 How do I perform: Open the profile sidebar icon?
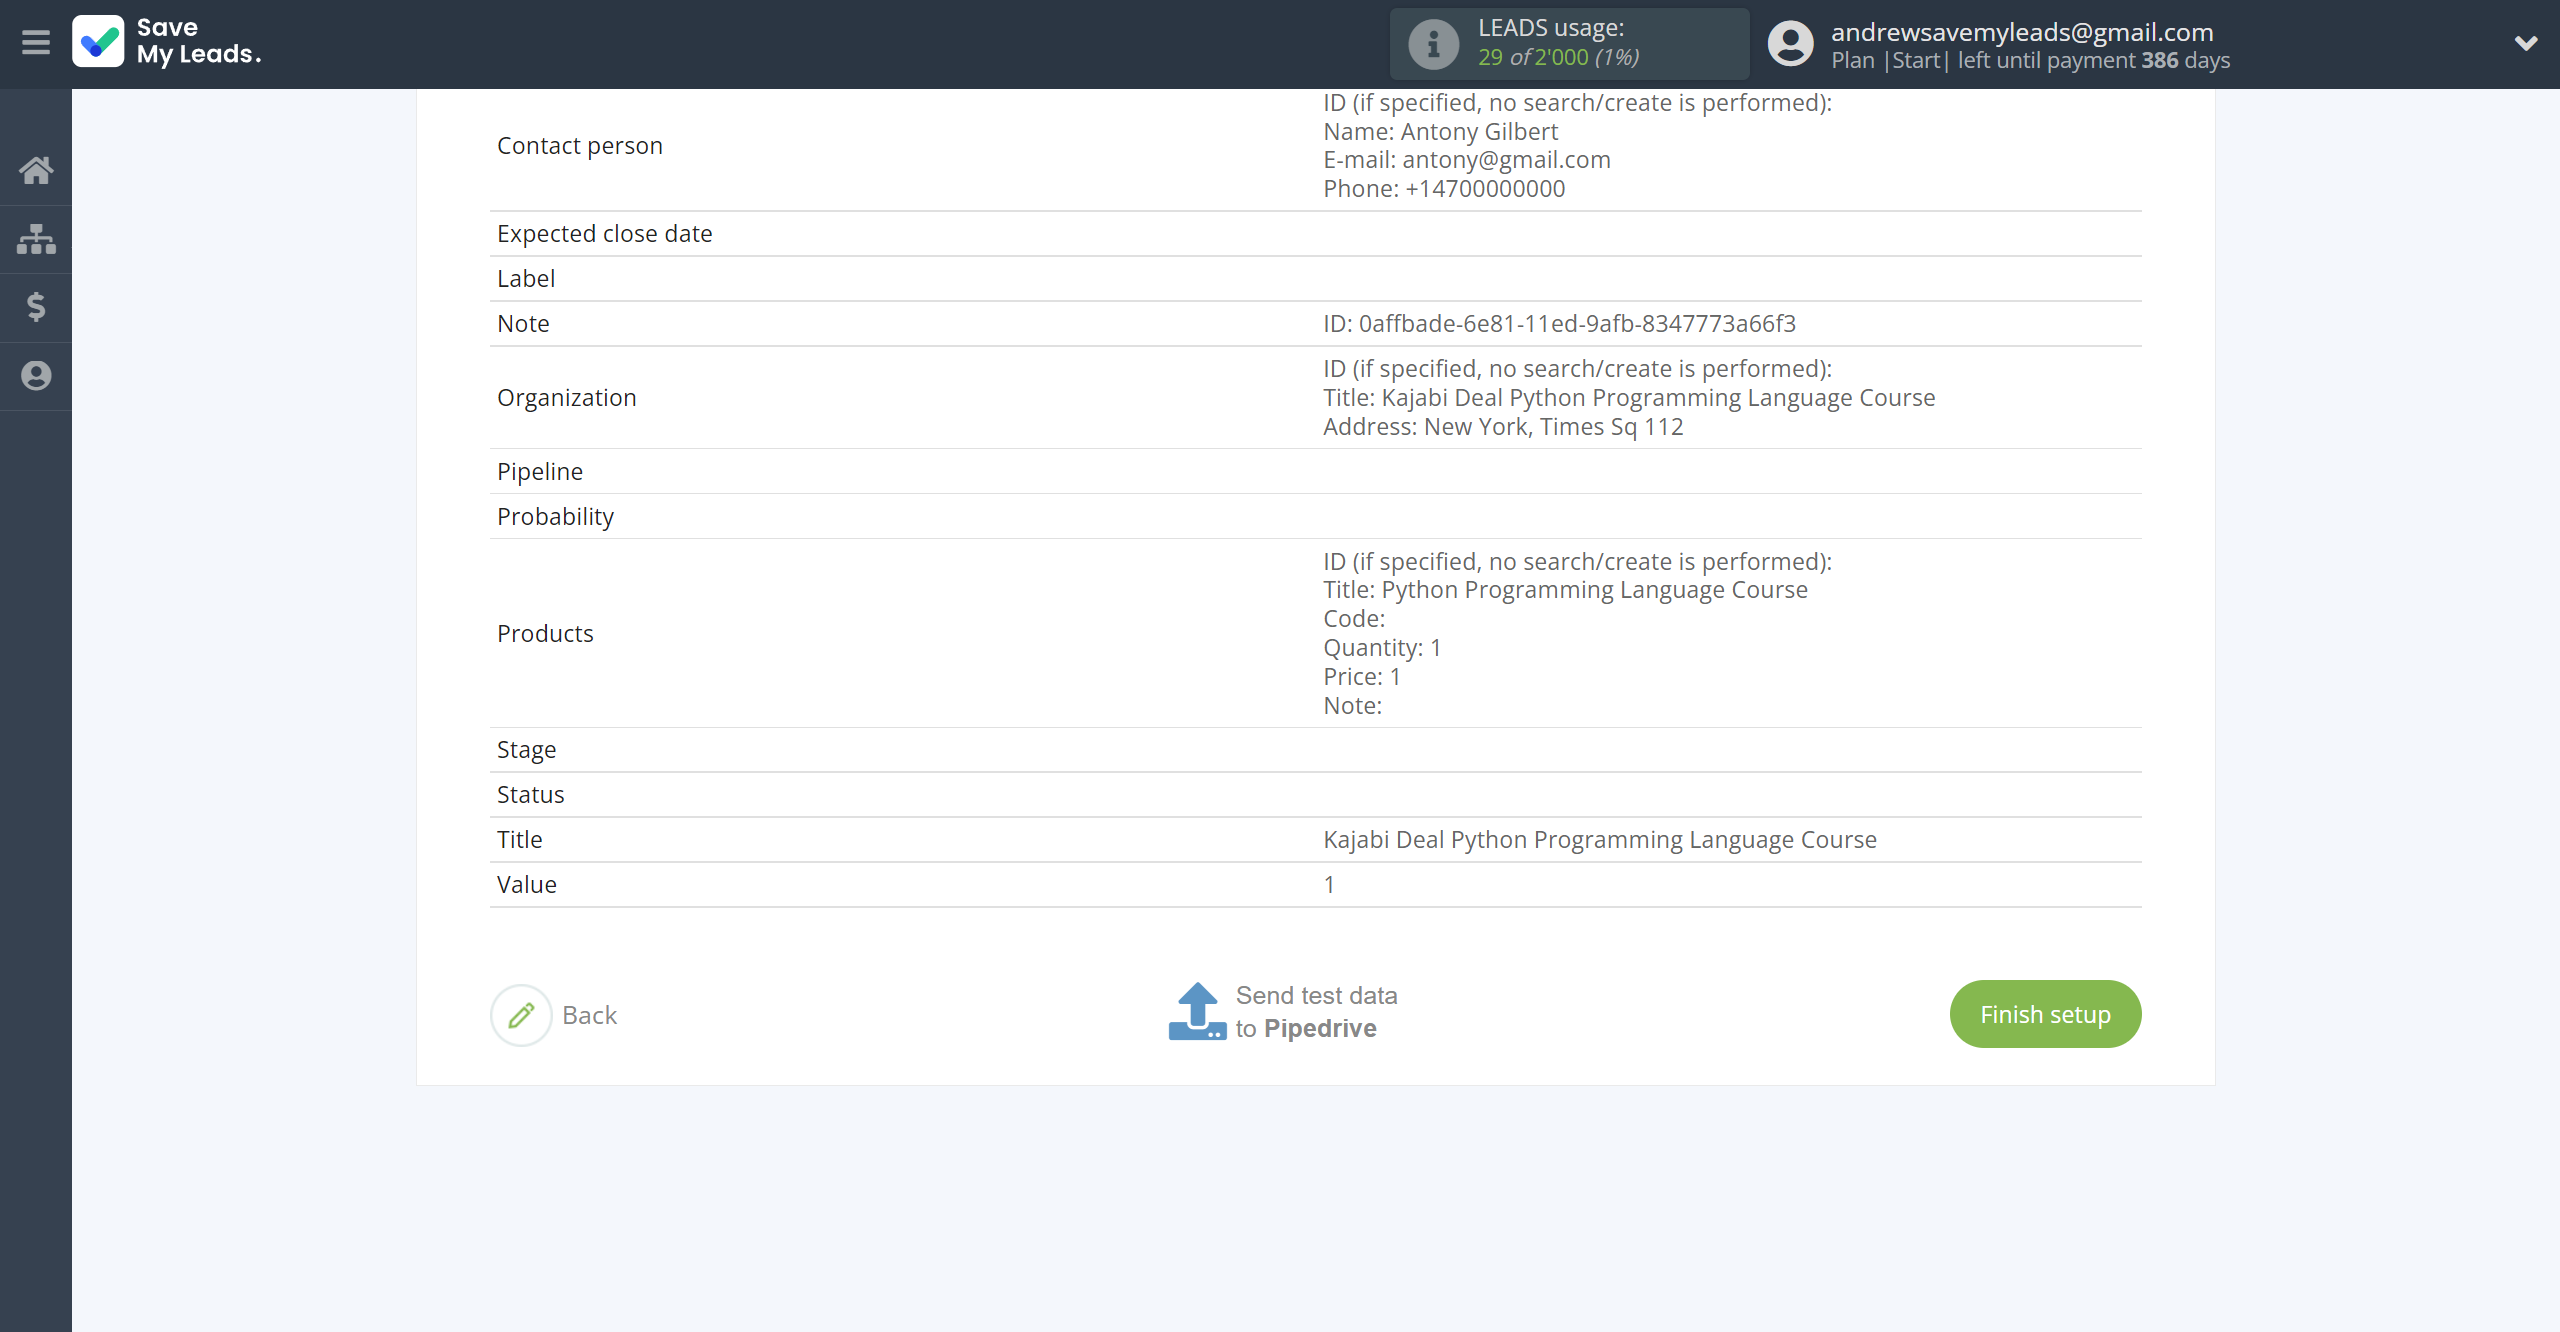pyautogui.click(x=36, y=376)
